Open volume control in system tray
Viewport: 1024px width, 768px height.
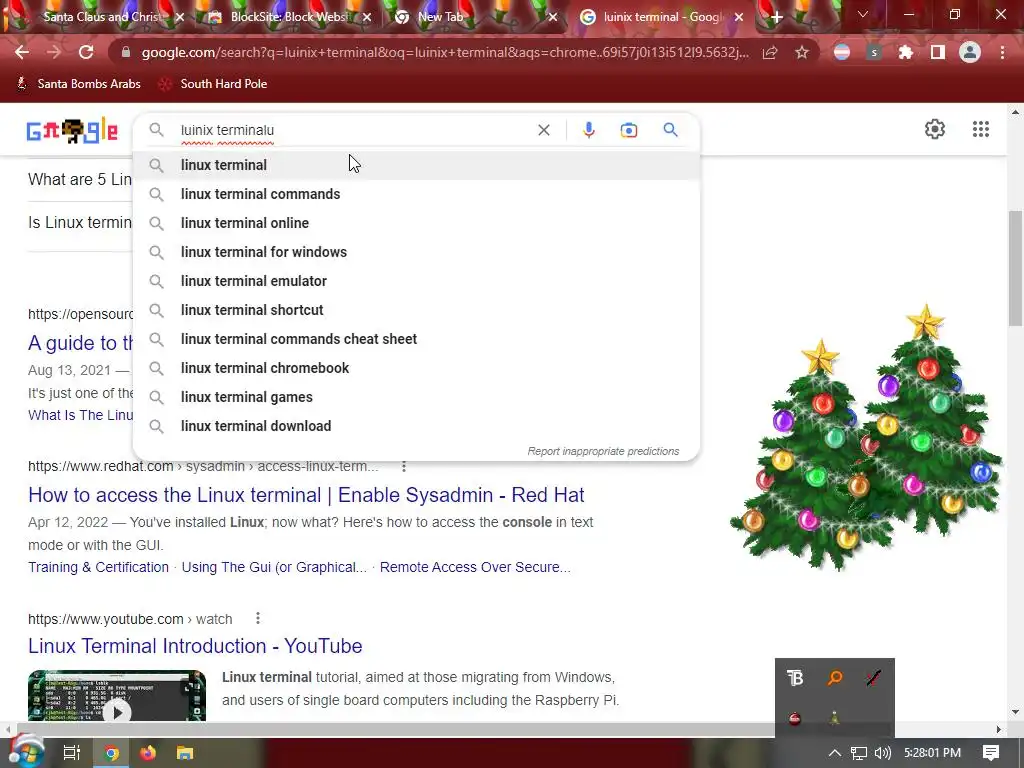coord(882,753)
